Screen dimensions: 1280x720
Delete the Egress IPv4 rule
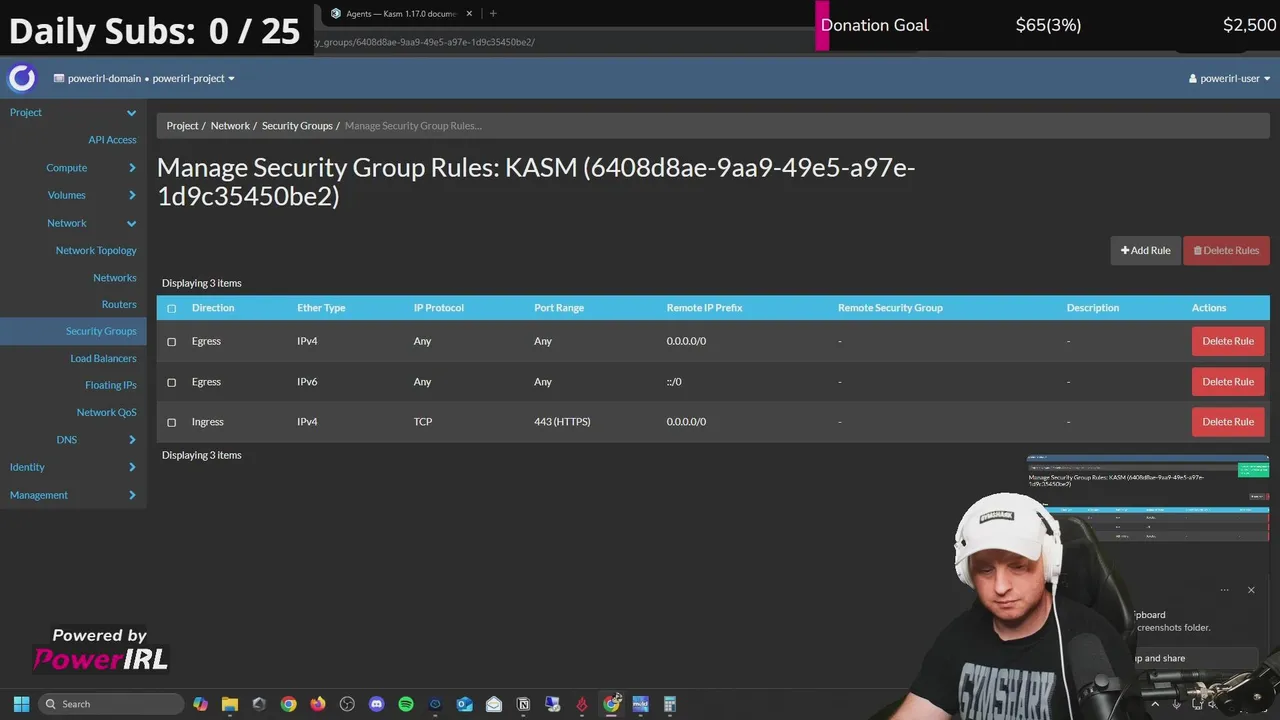(1228, 341)
